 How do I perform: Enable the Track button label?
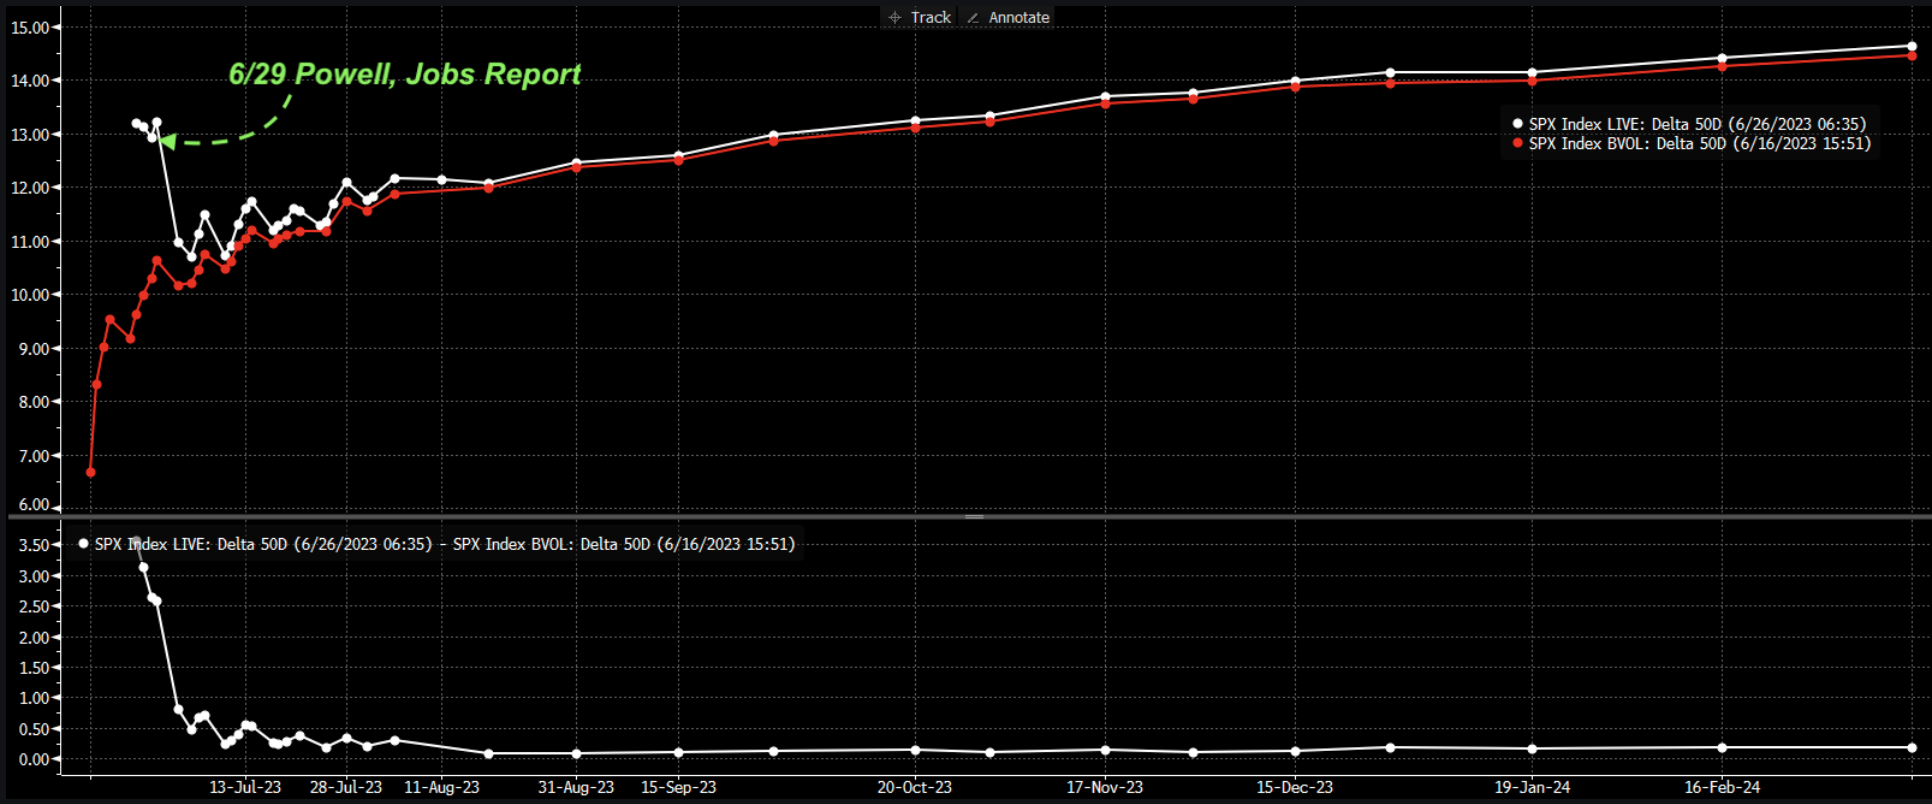point(931,17)
